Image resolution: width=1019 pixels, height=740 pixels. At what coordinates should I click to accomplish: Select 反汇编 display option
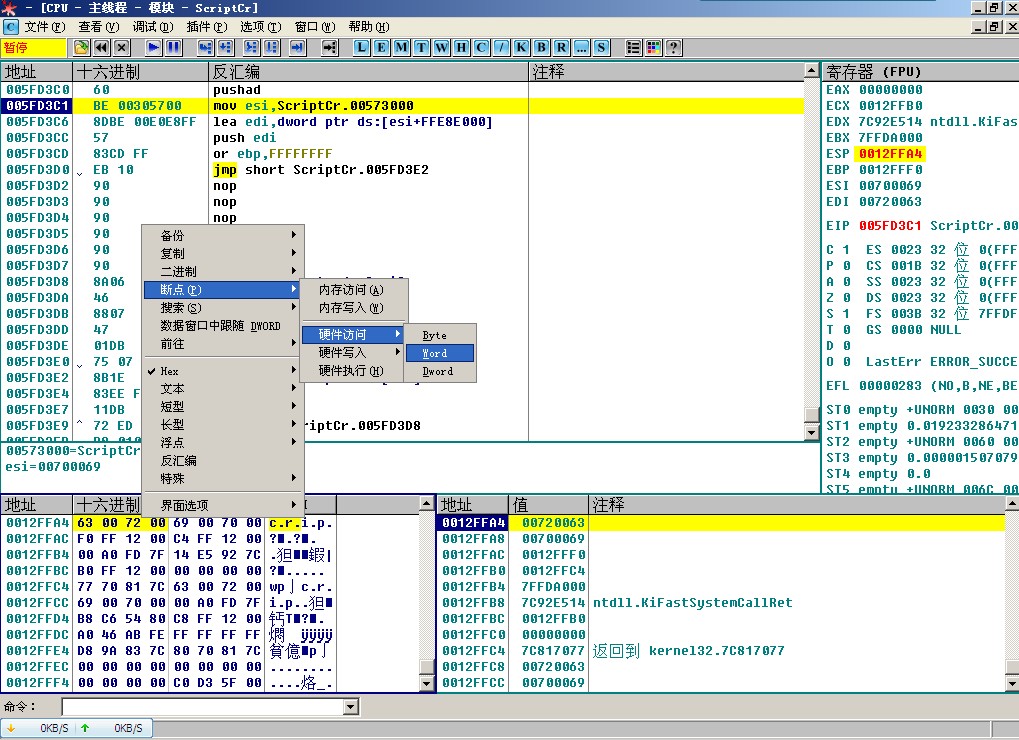click(x=222, y=461)
